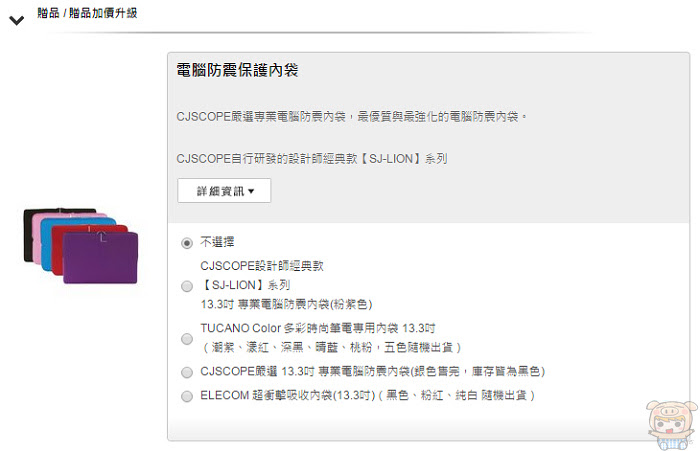Click the purple laptop sleeve image
700x451 pixels.
100,258
